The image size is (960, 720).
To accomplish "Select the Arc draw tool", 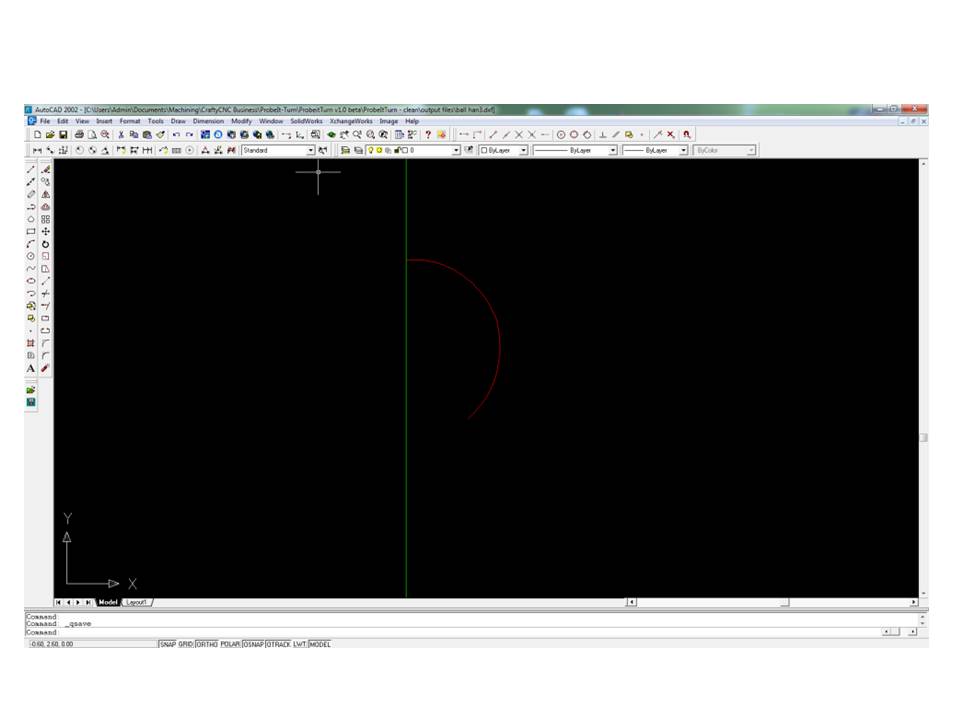I will tap(31, 244).
